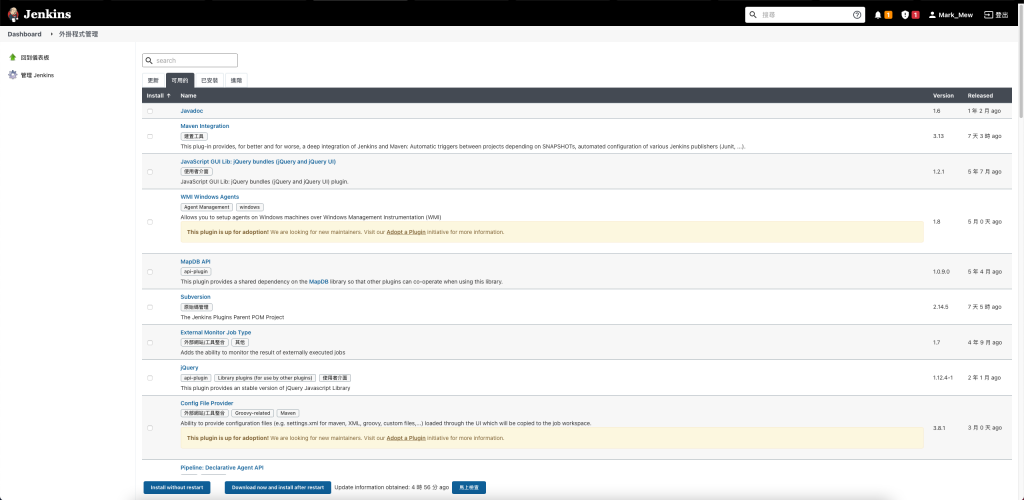
Task: Open Pipeline: Declarative Agent API link
Action: (222, 468)
